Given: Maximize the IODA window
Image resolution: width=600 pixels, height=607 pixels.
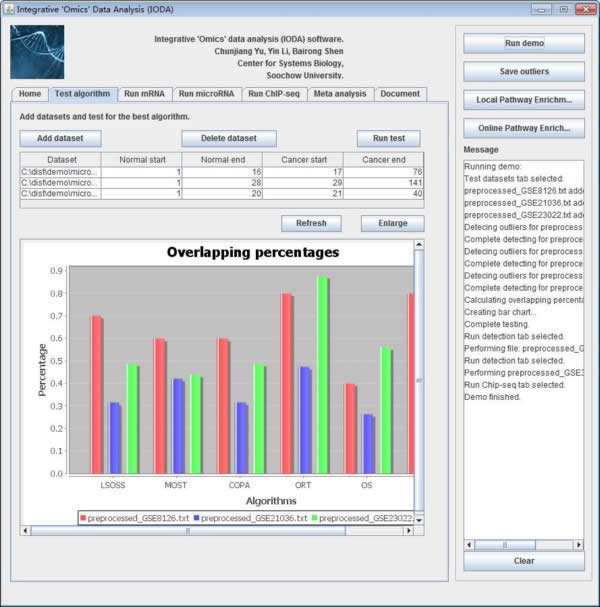Looking at the screenshot, I should click(x=564, y=9).
